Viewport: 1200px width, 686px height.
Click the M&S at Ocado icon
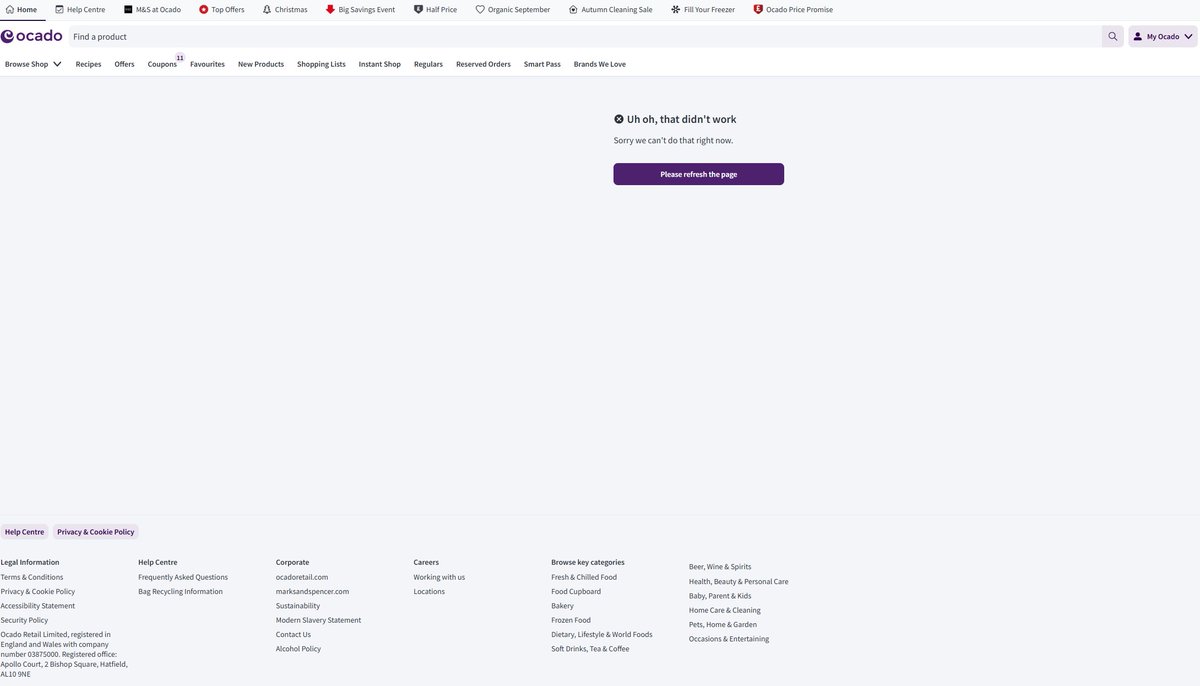pos(128,9)
